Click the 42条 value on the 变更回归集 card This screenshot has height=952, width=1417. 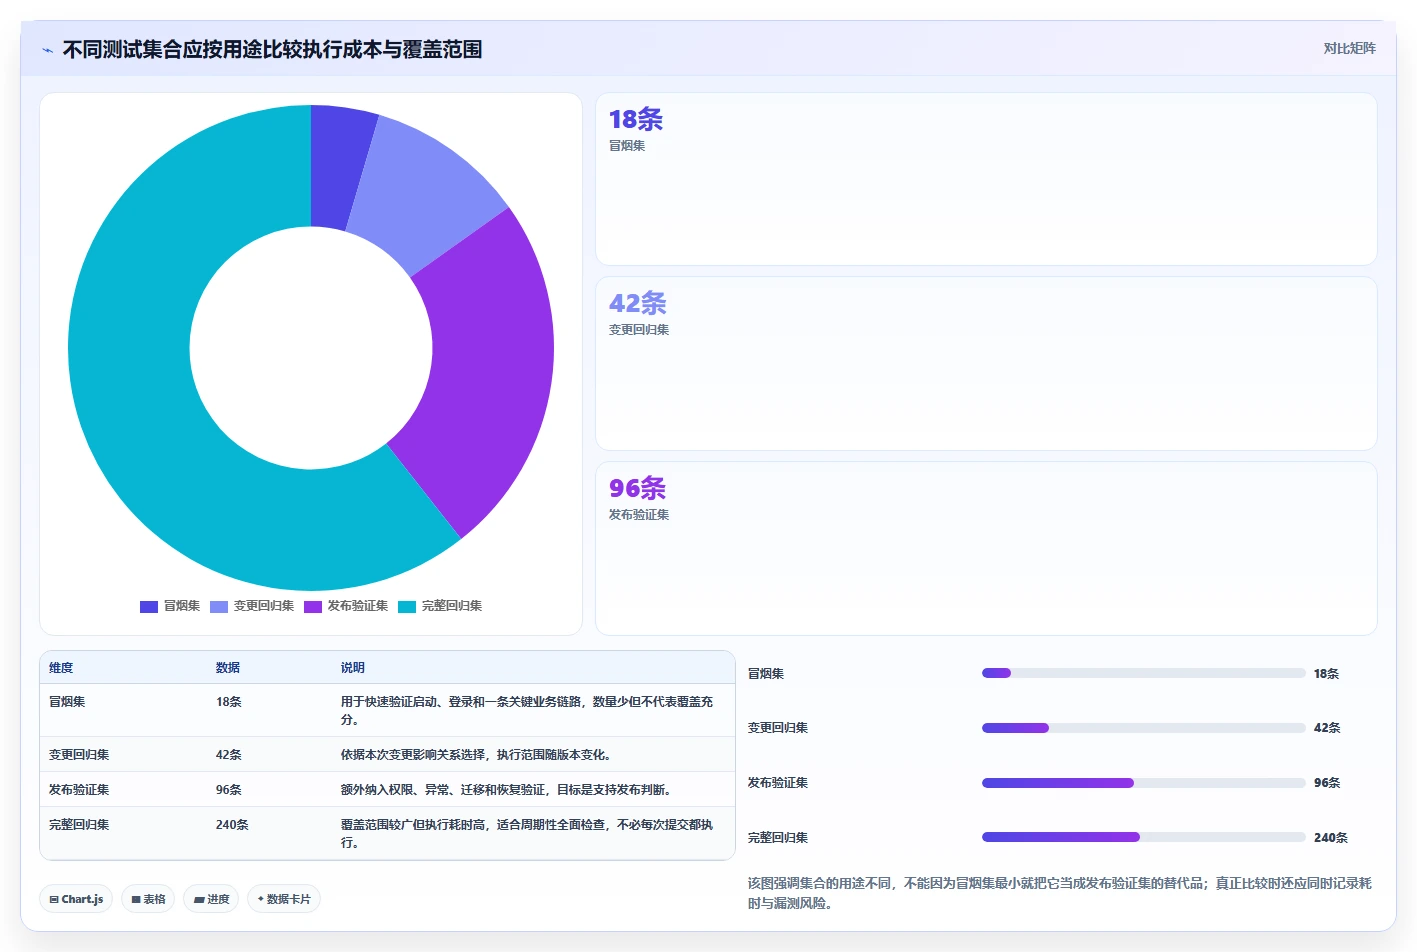(x=638, y=303)
